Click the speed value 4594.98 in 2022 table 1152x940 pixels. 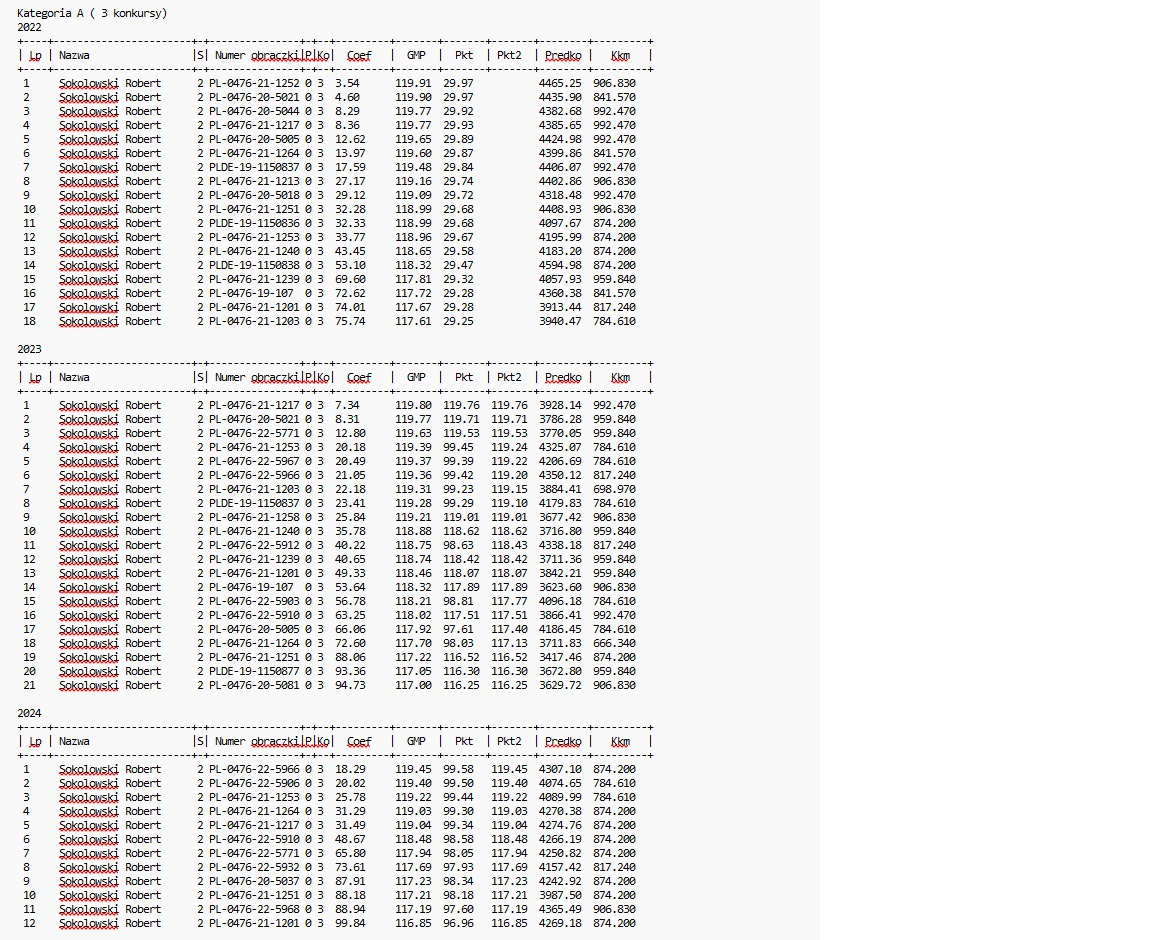[559, 265]
